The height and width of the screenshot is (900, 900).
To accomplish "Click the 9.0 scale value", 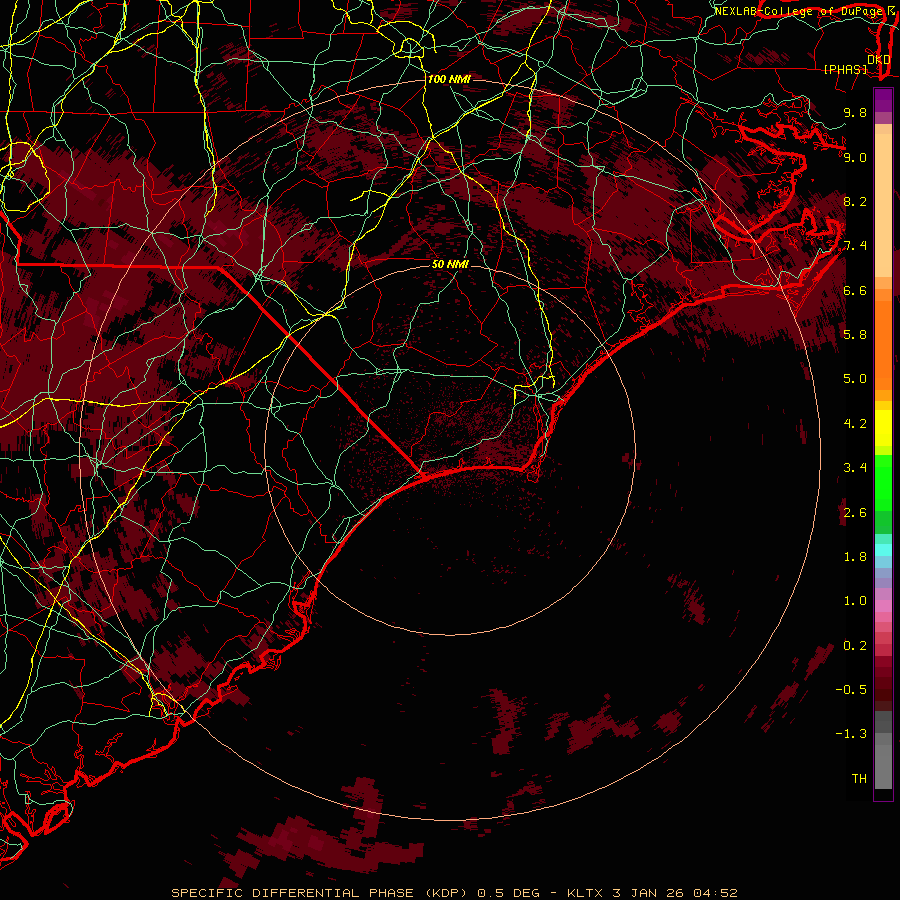I will 855,157.
